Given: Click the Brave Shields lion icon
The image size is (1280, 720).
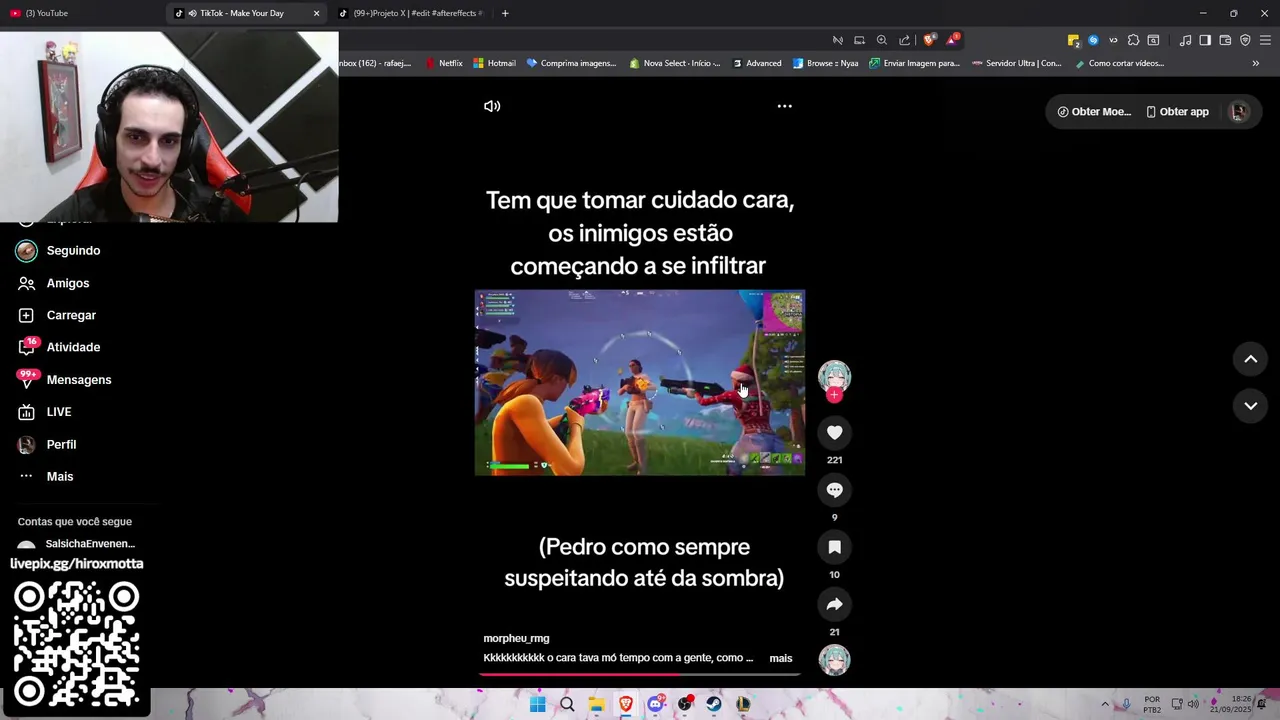Looking at the screenshot, I should pyautogui.click(x=929, y=40).
